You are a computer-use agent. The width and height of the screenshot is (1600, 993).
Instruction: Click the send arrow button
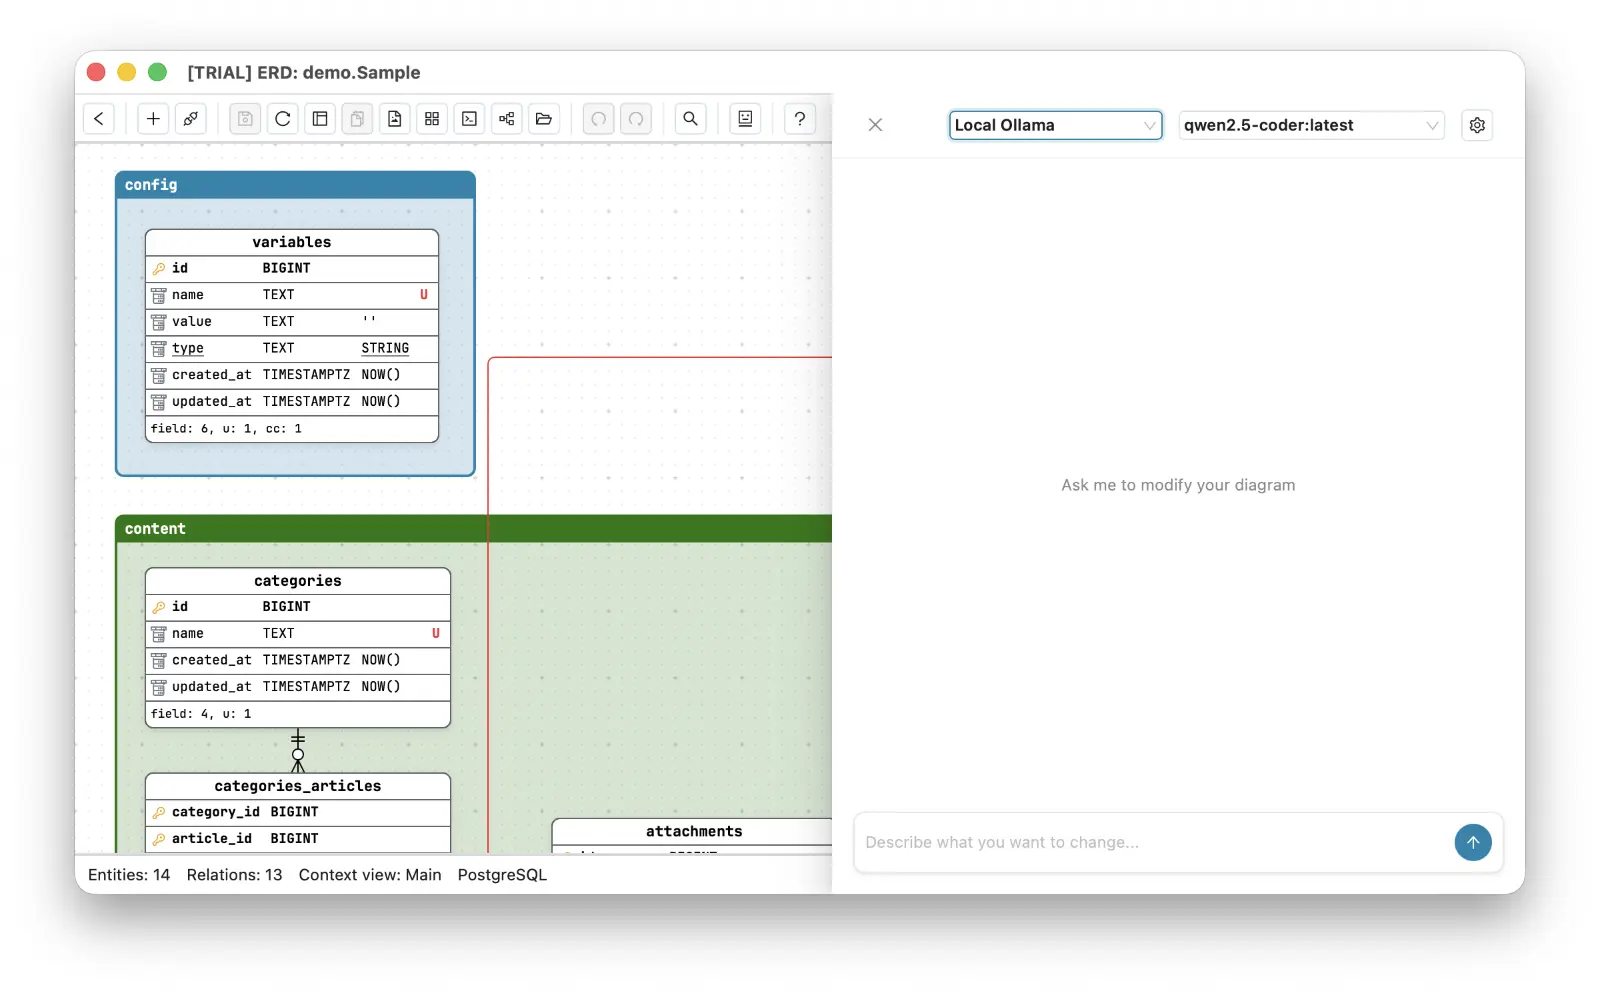1473,842
